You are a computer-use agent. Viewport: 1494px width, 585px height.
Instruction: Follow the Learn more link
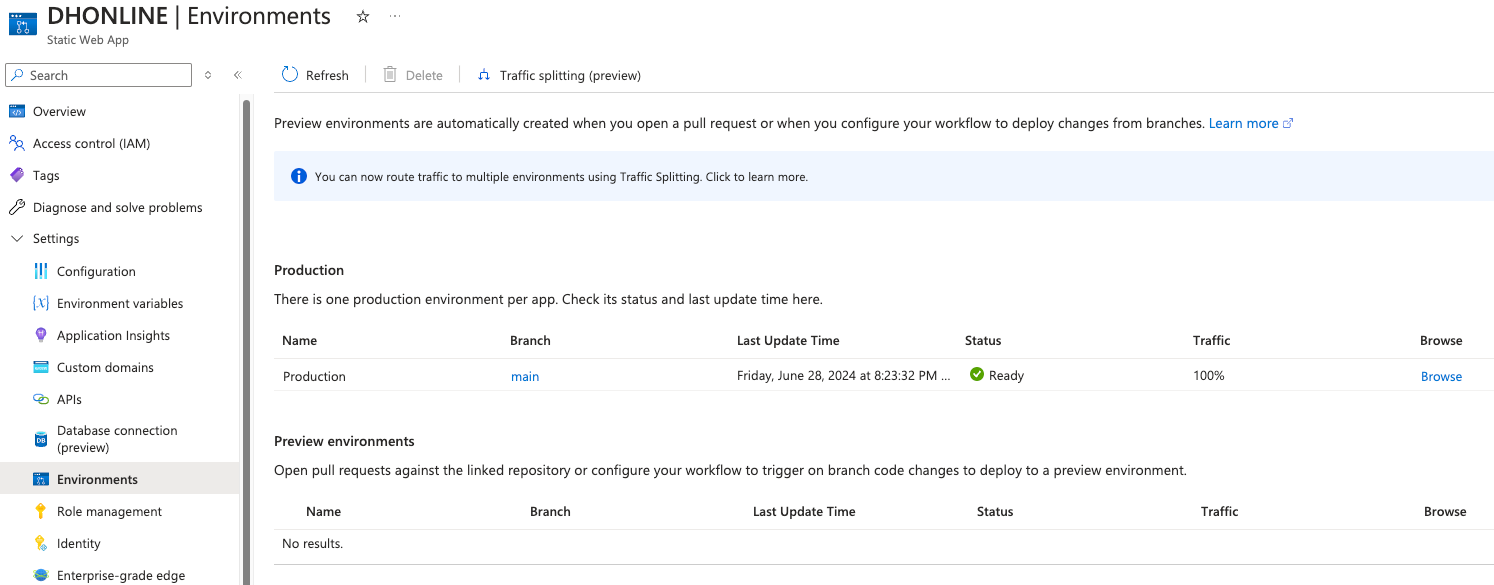click(x=1243, y=123)
